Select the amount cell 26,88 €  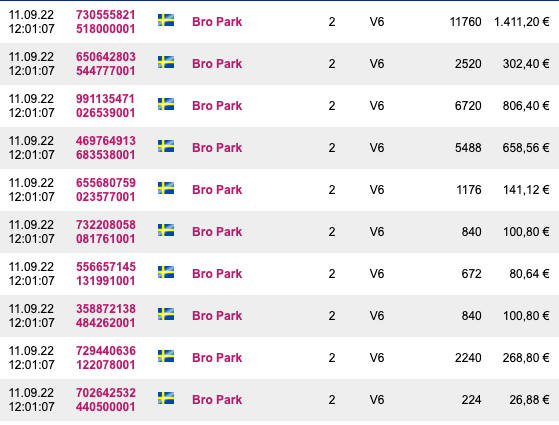point(529,400)
